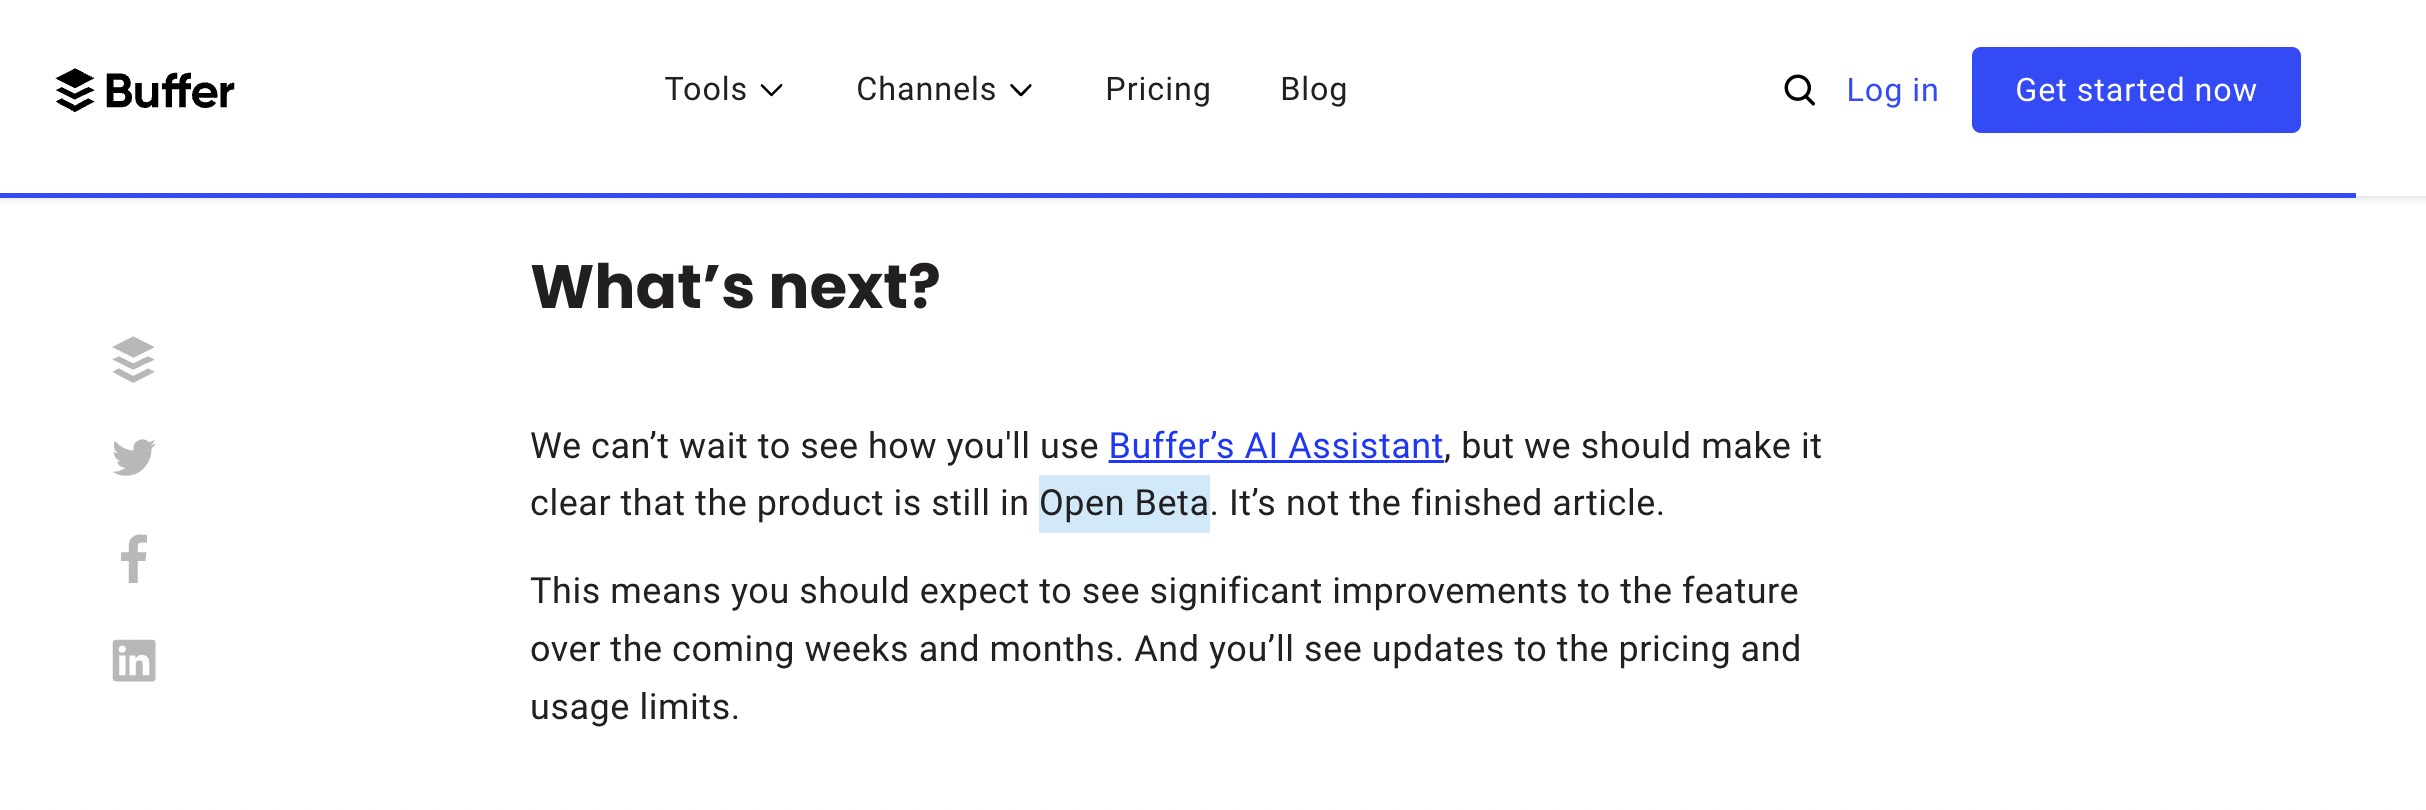
Task: Click the chevron next to Tools
Action: (772, 92)
